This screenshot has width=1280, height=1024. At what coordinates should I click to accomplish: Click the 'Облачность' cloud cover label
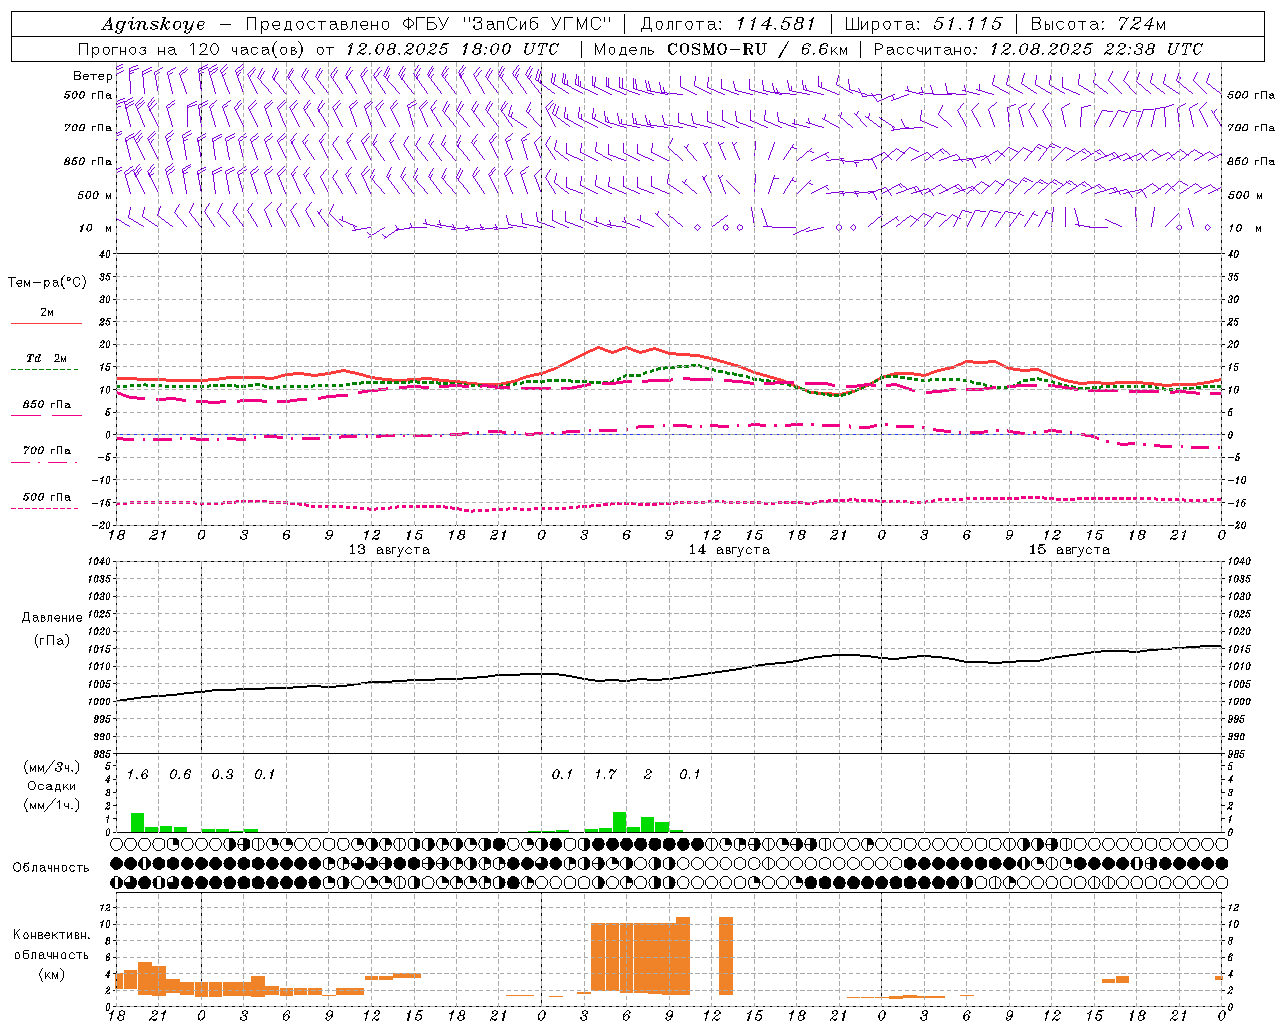coord(51,868)
